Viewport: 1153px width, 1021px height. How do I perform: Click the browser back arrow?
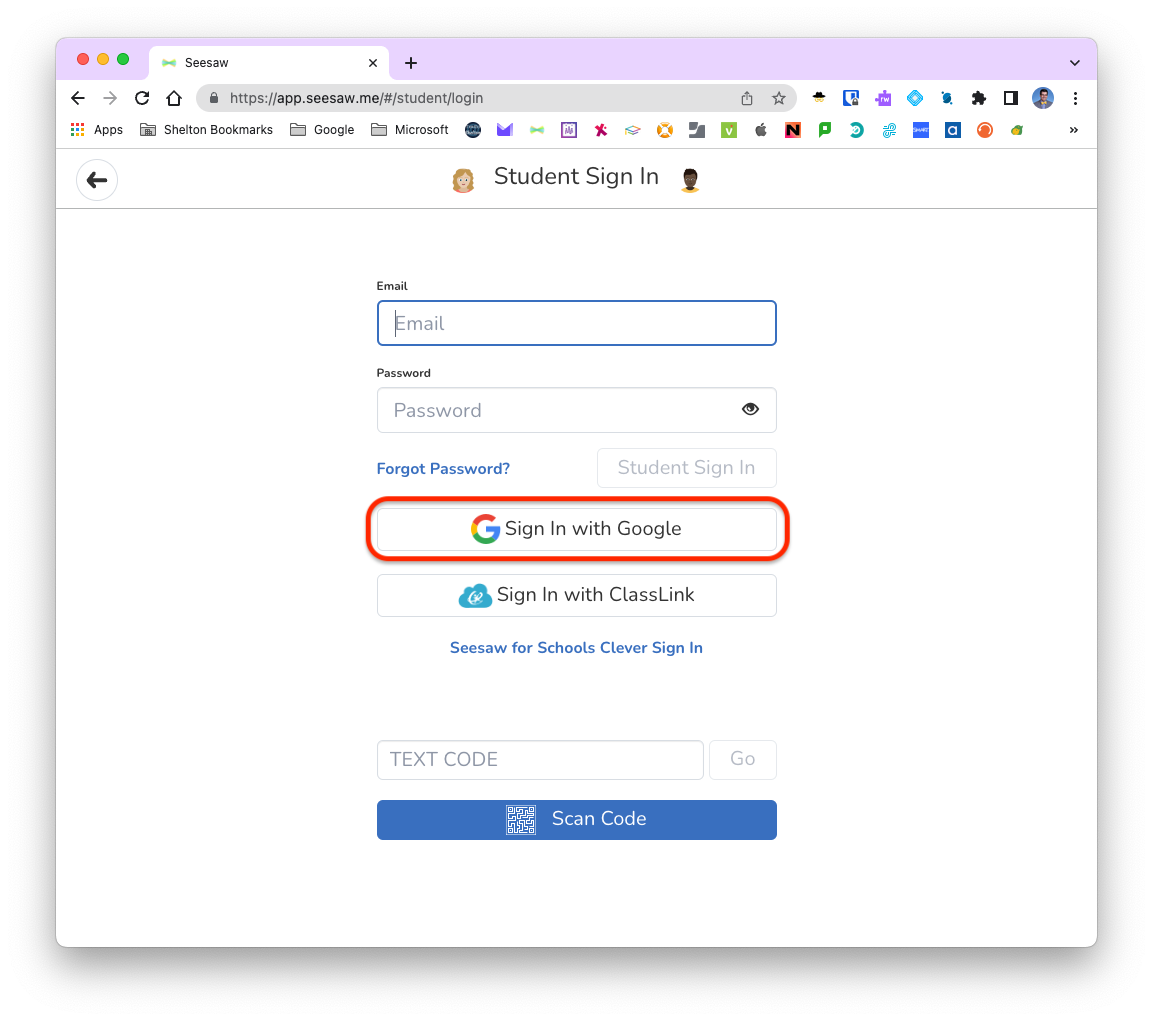point(78,98)
